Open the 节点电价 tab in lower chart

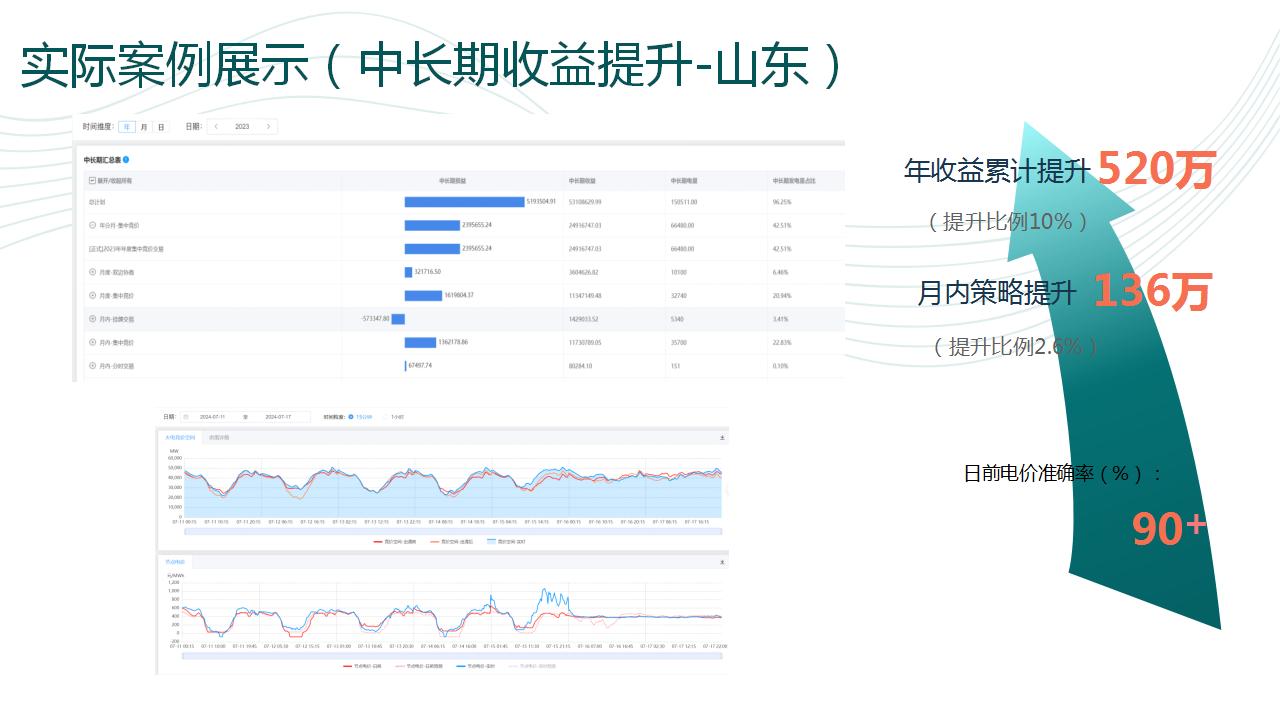174,563
